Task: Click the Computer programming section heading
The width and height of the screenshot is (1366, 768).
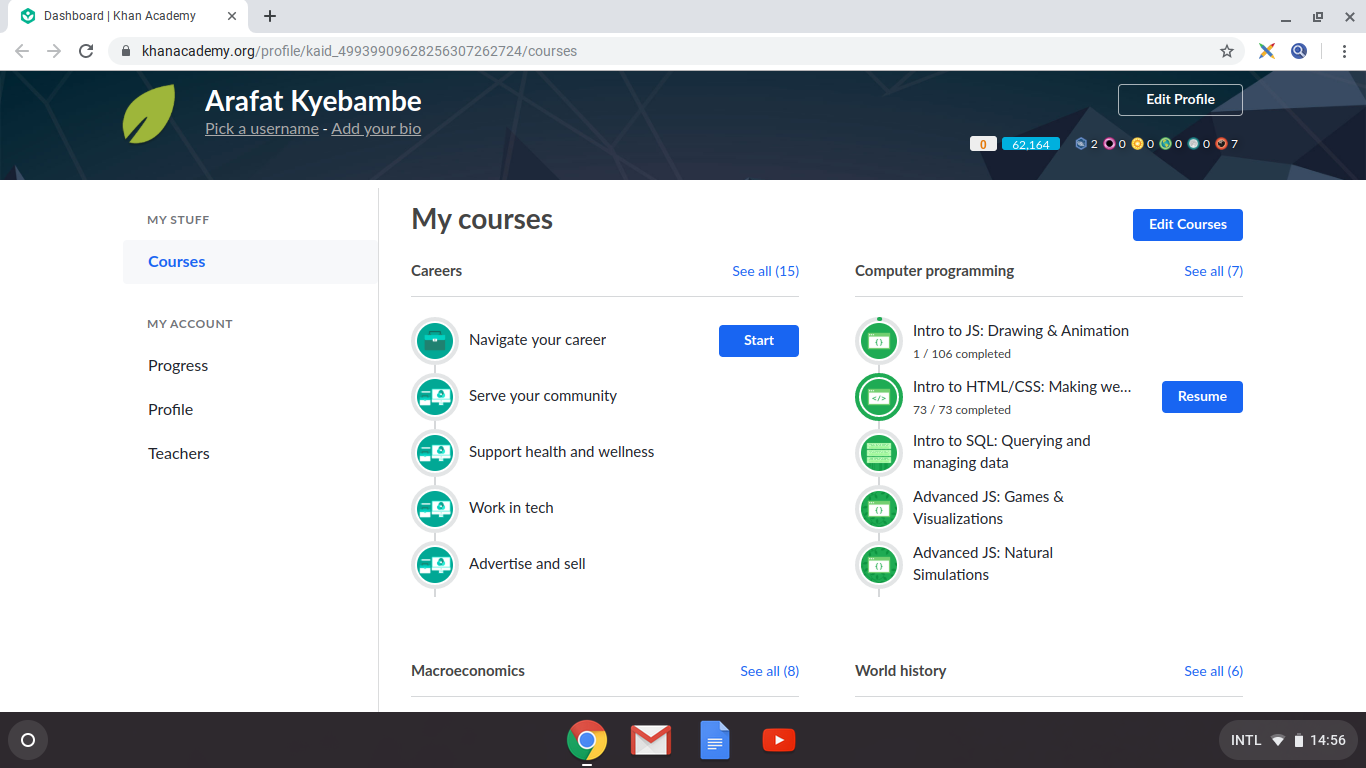Action: (935, 271)
